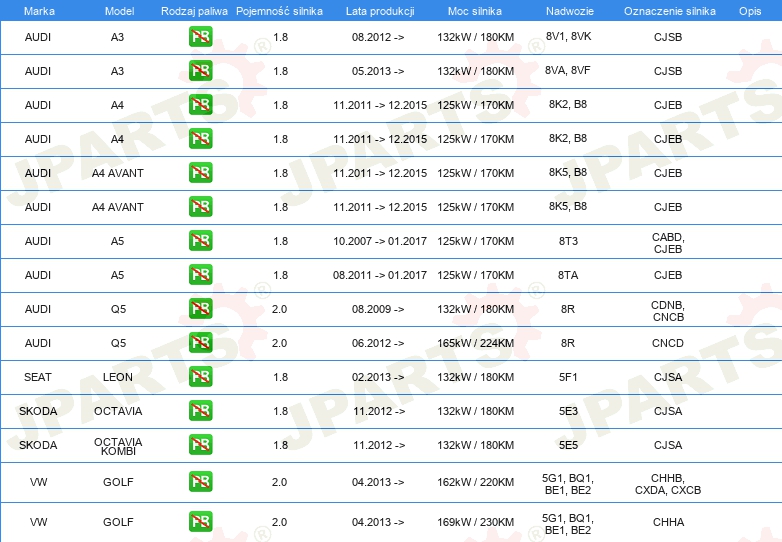
Task: Click the Oznaczenie silnika column header
Action: point(670,11)
